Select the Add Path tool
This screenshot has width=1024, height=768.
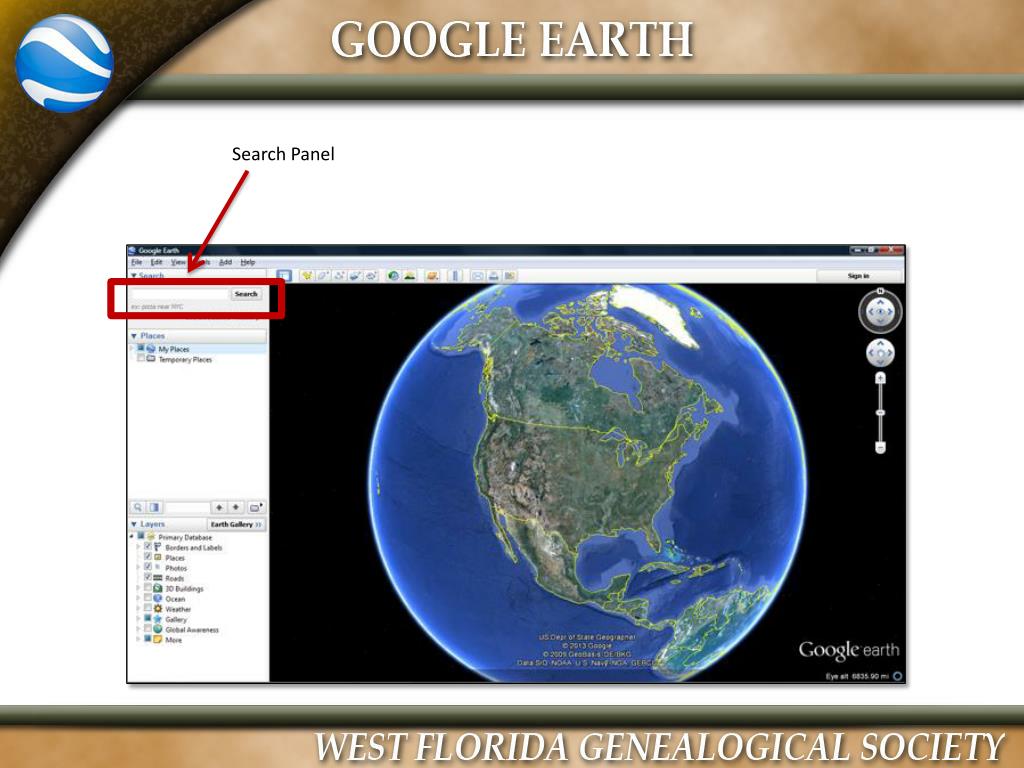tap(339, 276)
